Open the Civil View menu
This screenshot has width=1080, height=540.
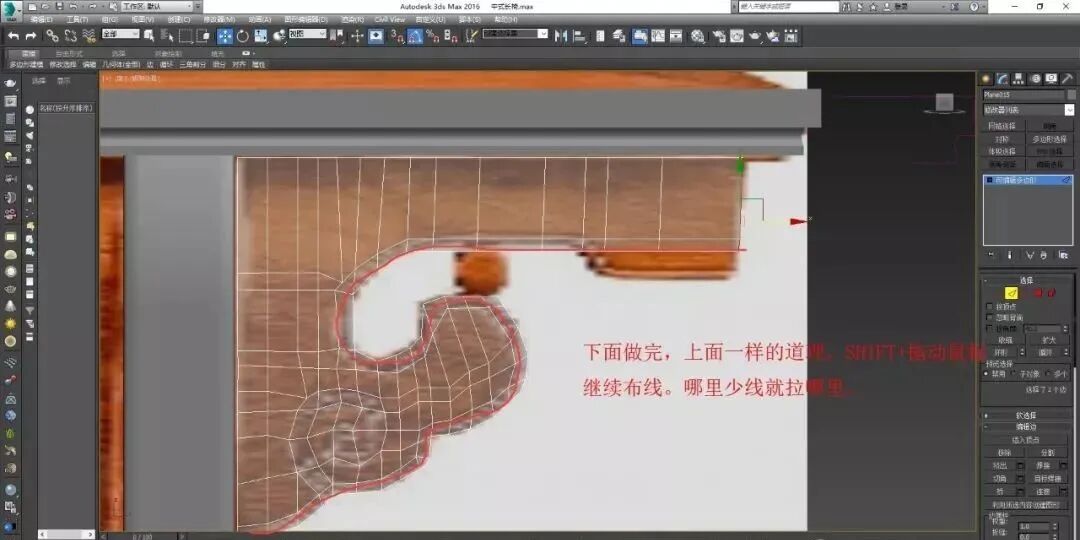(x=390, y=20)
